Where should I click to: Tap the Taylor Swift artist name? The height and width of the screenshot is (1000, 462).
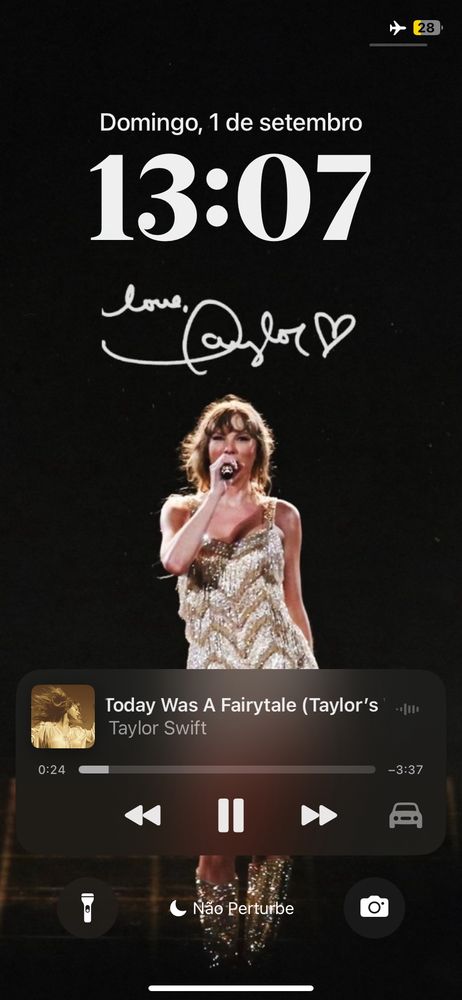click(x=158, y=728)
